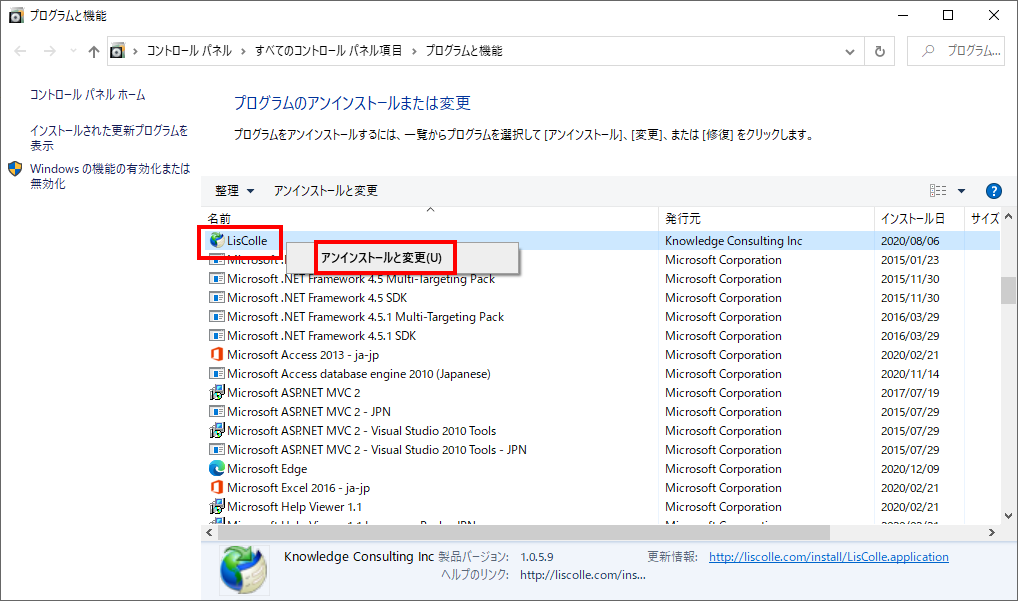Viewport: 1018px width, 601px height.
Task: Select MVC 2 Visual Studio 2010 Tools - JPN icon
Action: 216,449
